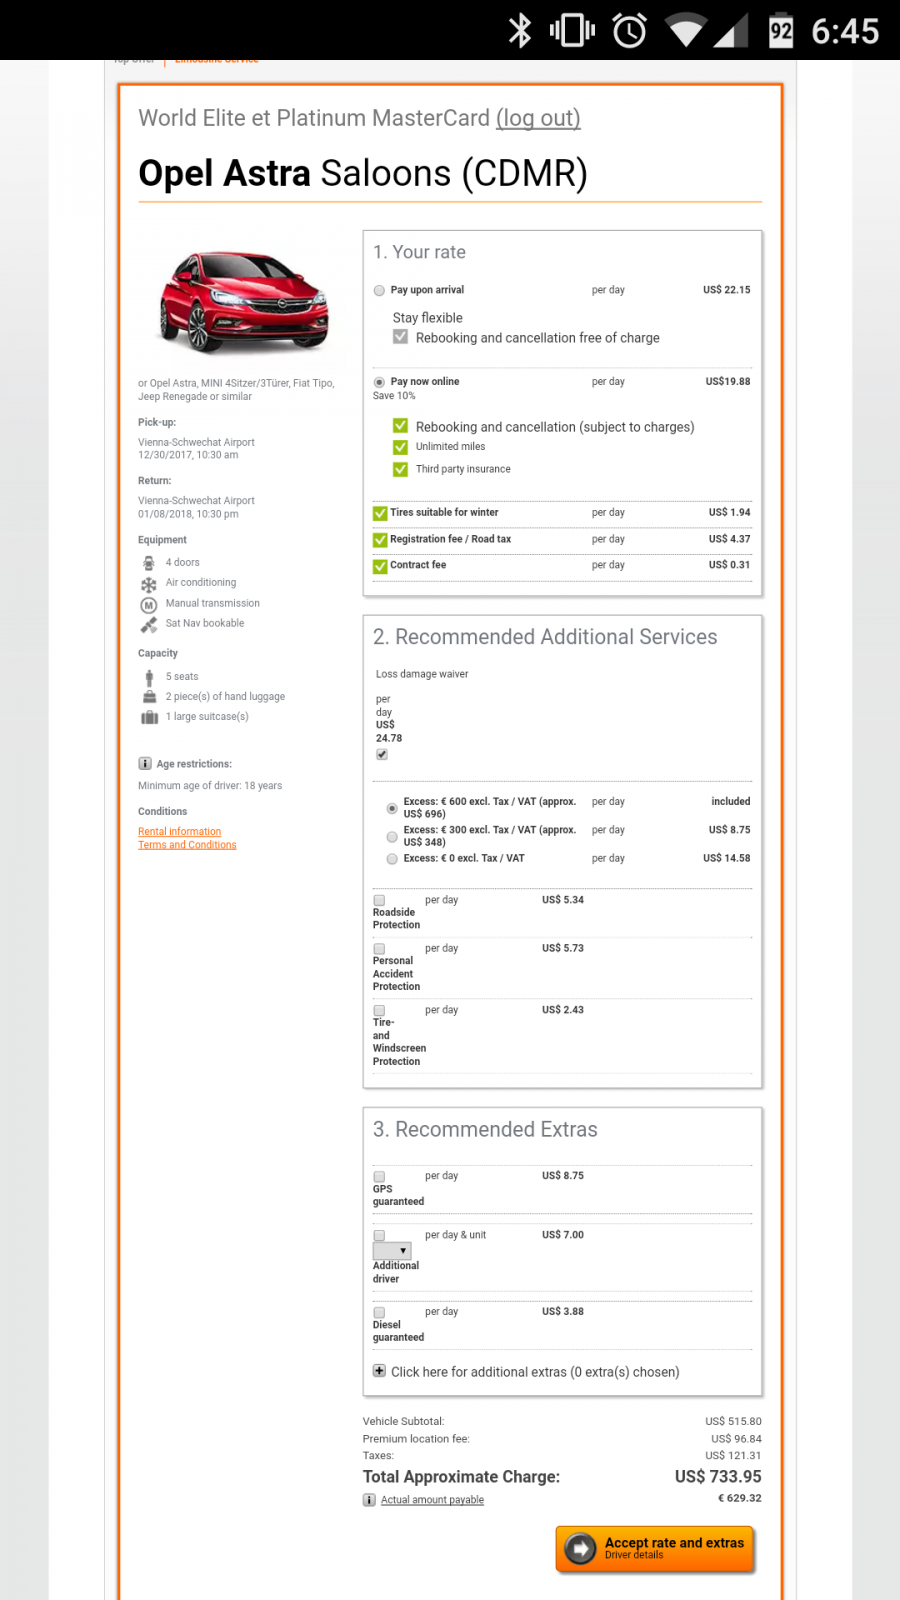The height and width of the screenshot is (1600, 900).
Task: Tap the Save 10% label
Action: 394,396
